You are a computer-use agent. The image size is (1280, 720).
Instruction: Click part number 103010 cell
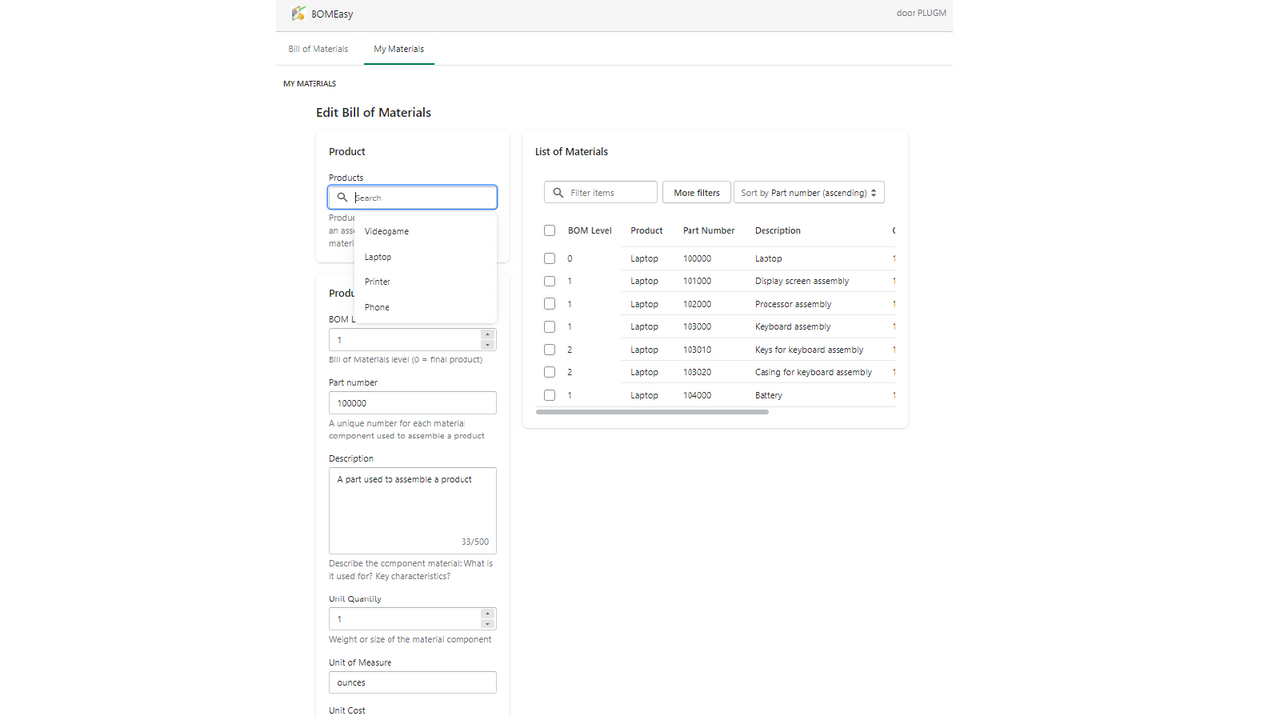click(698, 350)
